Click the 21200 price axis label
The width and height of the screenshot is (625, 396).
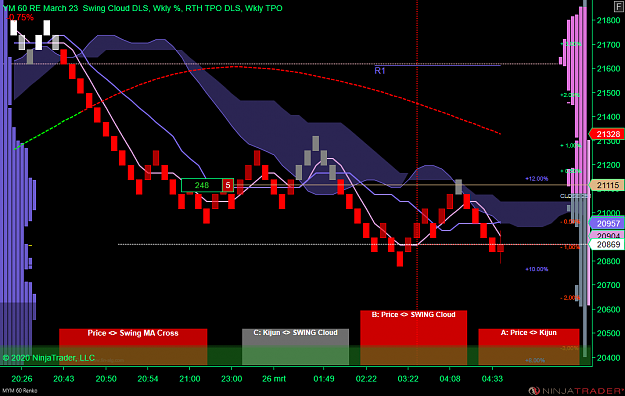(x=608, y=165)
